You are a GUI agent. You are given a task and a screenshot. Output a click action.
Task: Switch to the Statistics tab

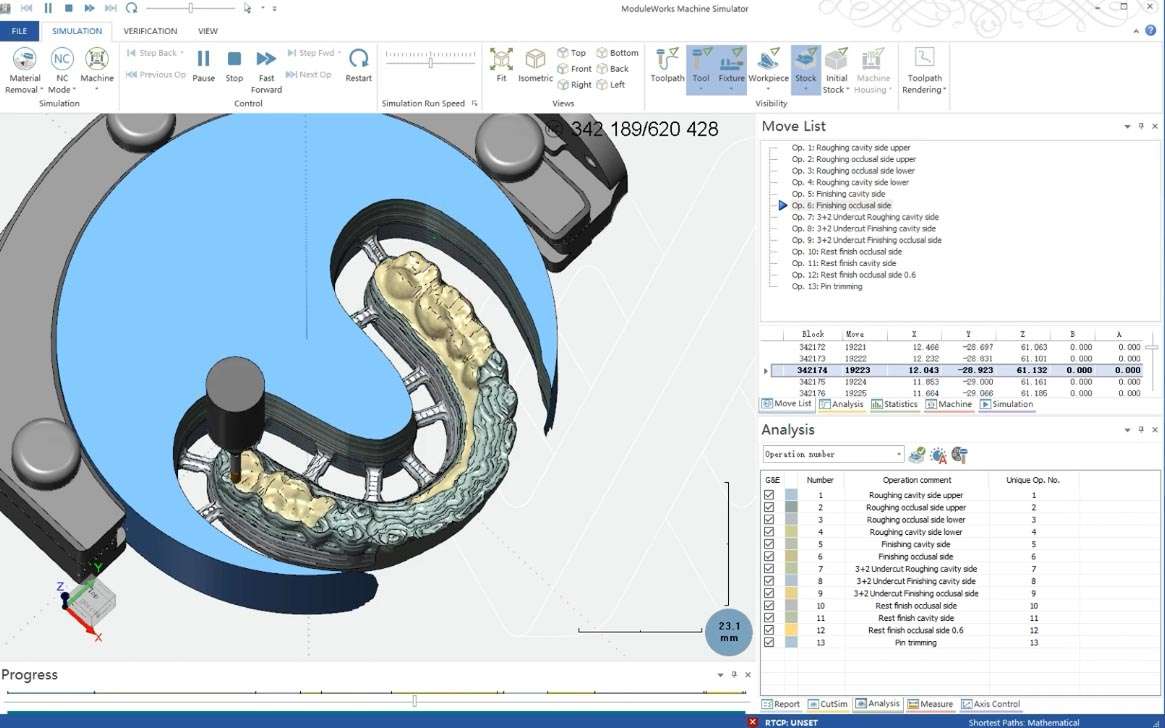[894, 404]
